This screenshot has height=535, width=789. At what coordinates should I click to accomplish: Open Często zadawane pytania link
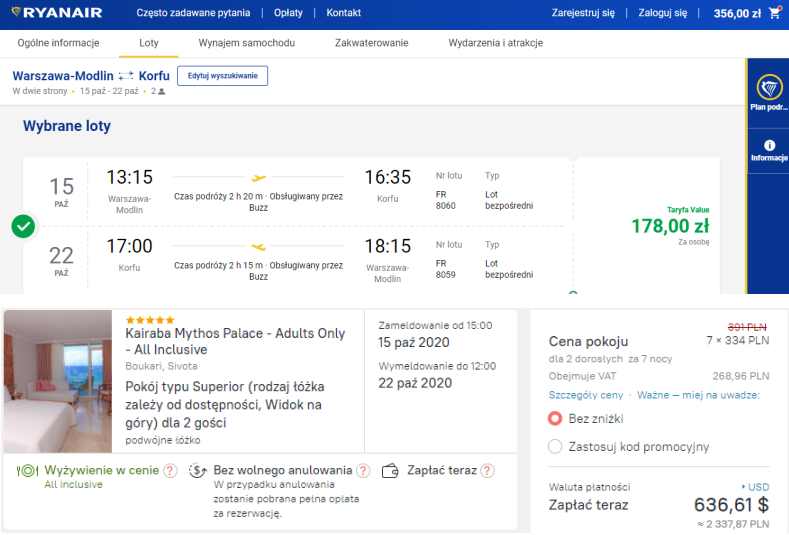tap(192, 14)
